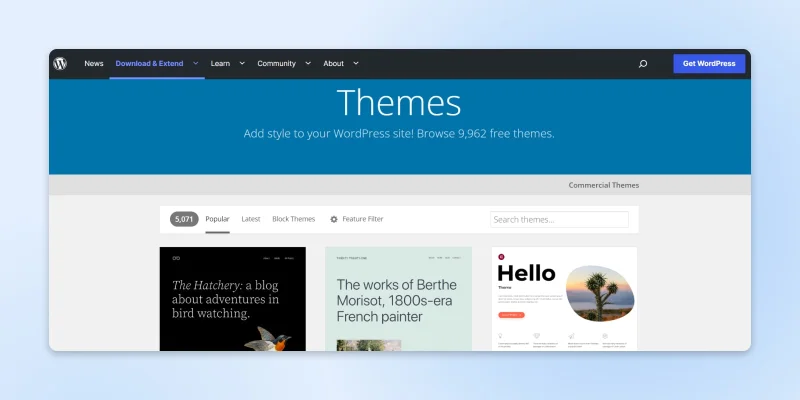800x400 pixels.
Task: Open the News menu item
Action: click(x=94, y=63)
